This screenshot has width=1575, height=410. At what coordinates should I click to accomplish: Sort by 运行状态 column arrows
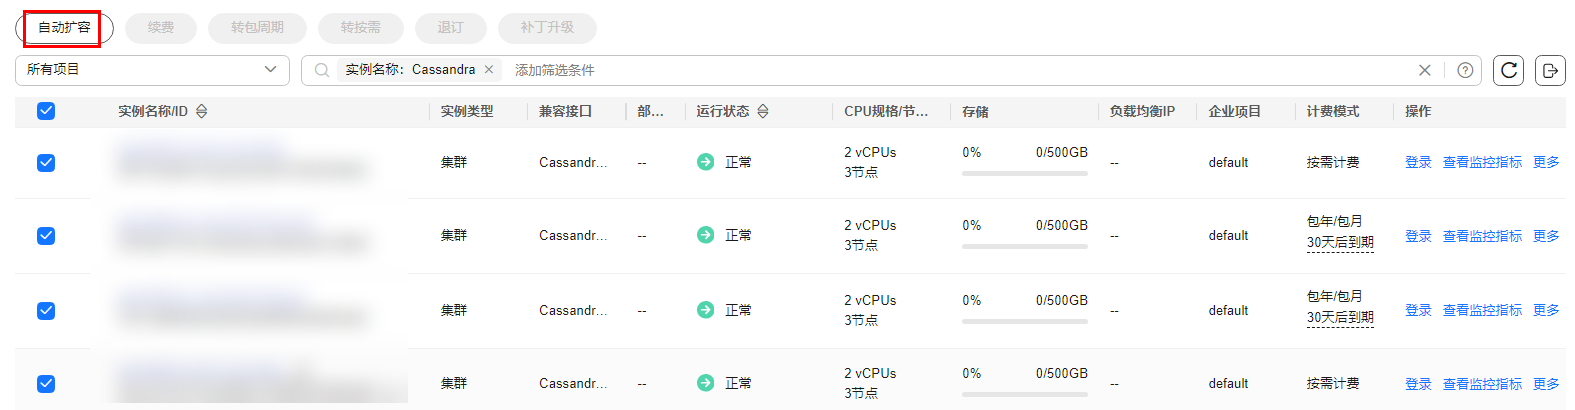click(x=763, y=111)
